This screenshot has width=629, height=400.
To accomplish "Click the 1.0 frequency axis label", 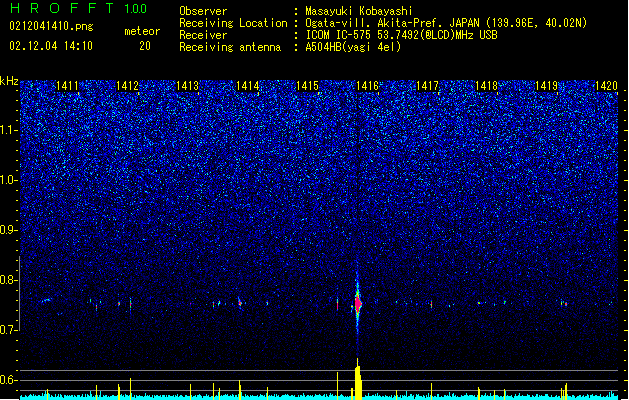I will (8, 180).
